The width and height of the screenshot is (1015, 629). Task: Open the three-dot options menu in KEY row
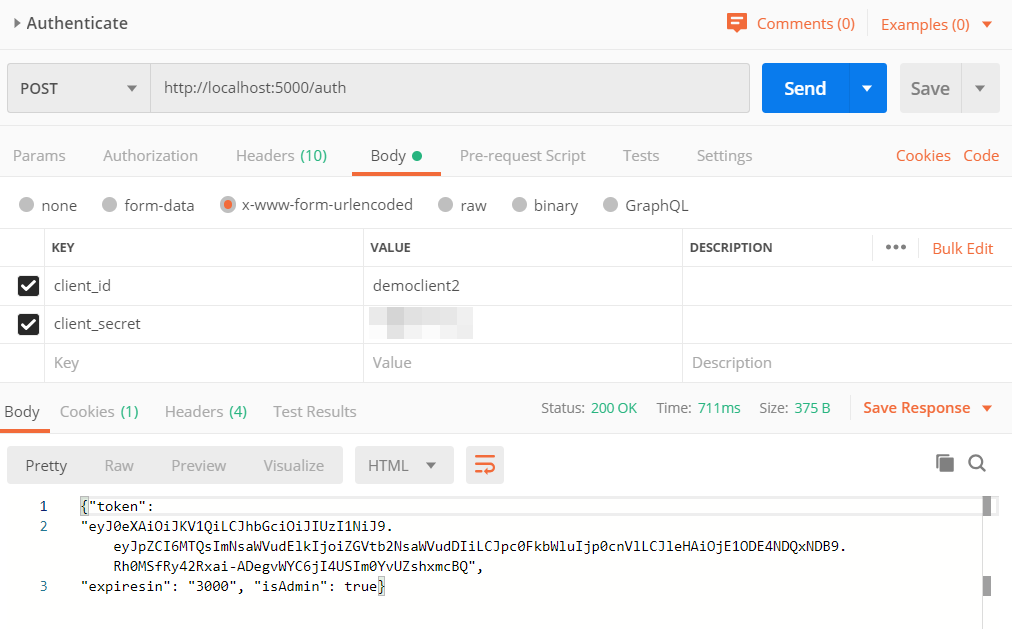click(895, 247)
